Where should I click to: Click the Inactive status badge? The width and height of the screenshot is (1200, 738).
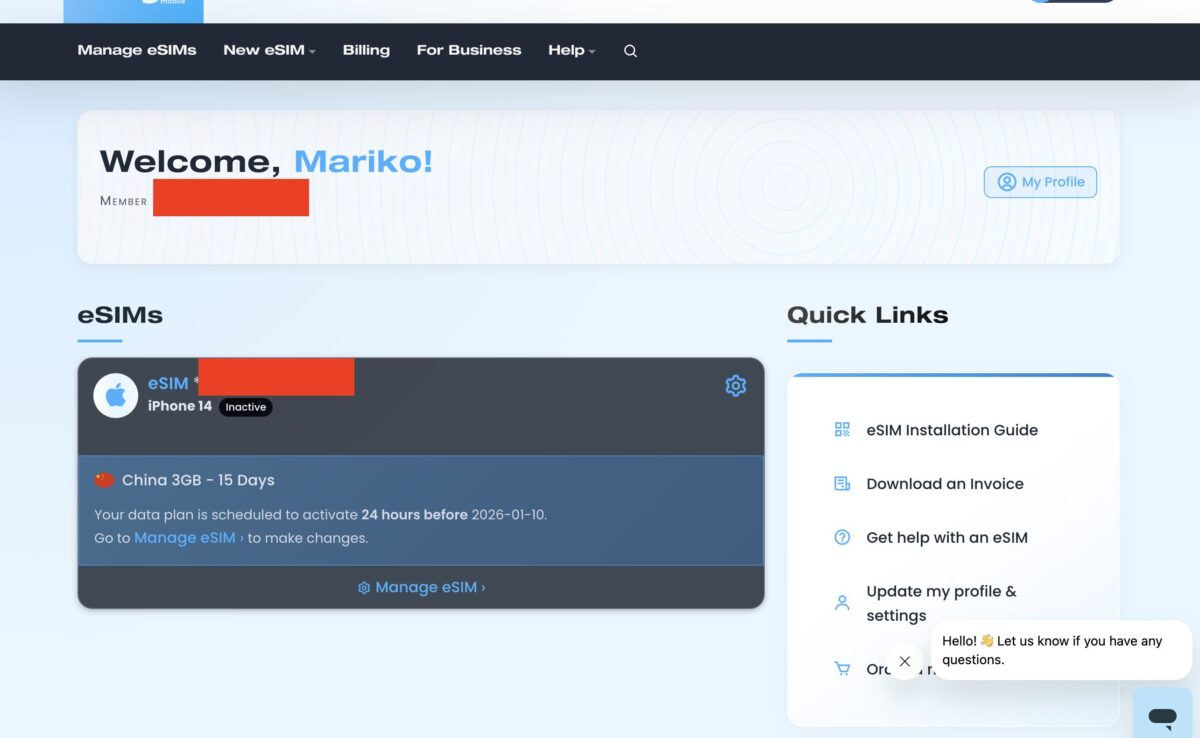pyautogui.click(x=246, y=407)
